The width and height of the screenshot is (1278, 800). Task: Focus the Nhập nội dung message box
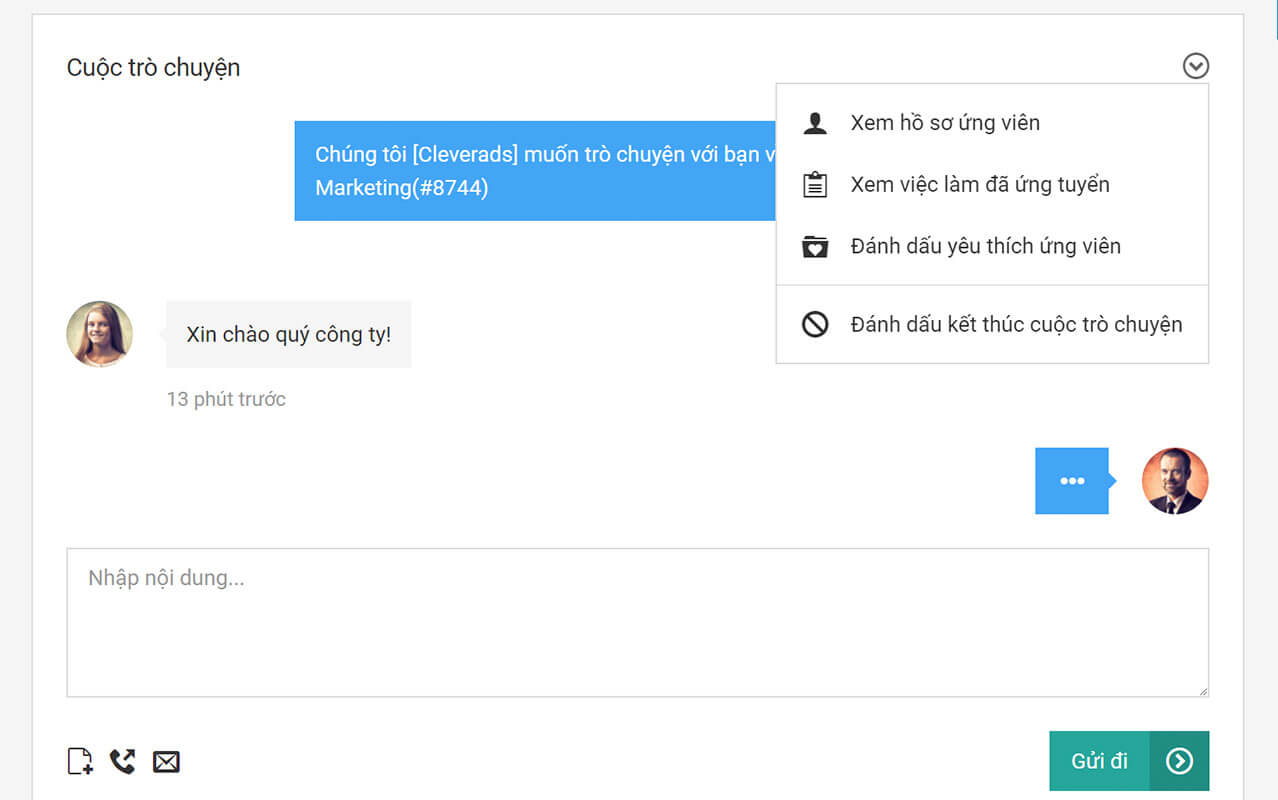coord(637,622)
